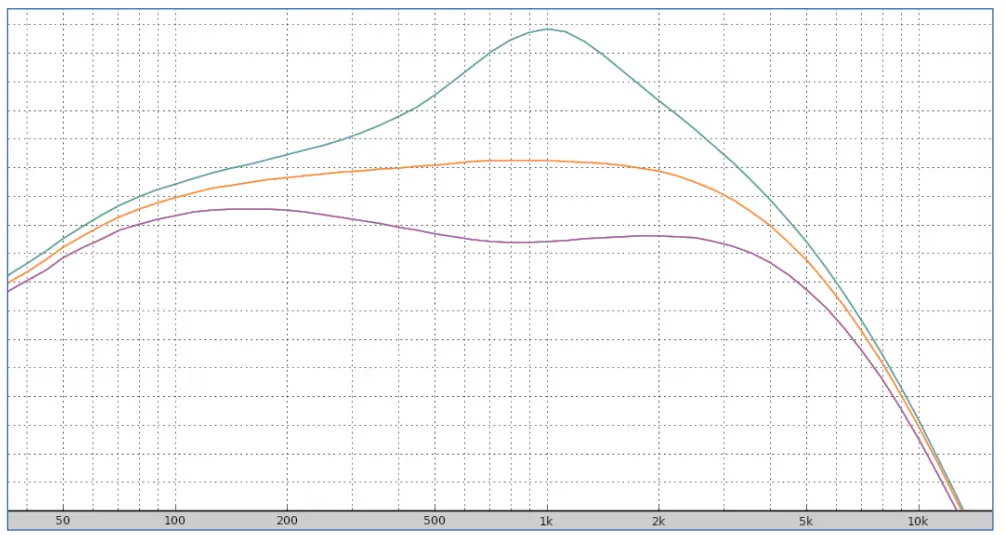1006x535 pixels.
Task: Click the 500 frequency axis label
Action: [434, 520]
